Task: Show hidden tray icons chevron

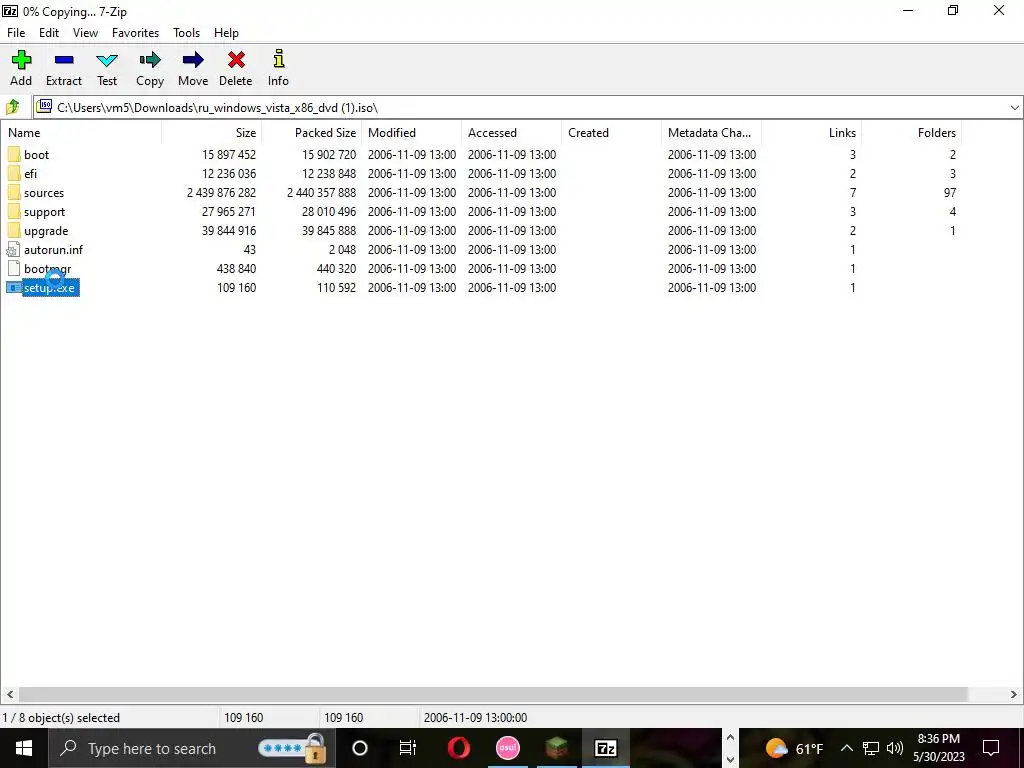Action: 846,748
